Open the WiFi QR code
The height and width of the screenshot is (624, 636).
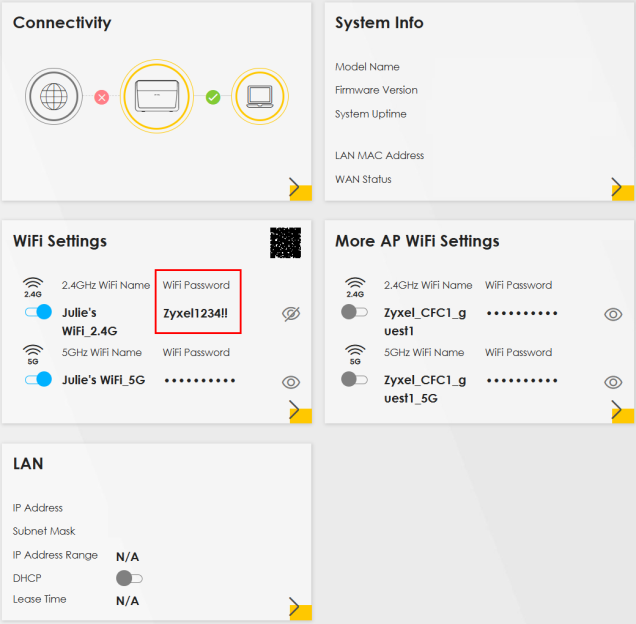286,243
